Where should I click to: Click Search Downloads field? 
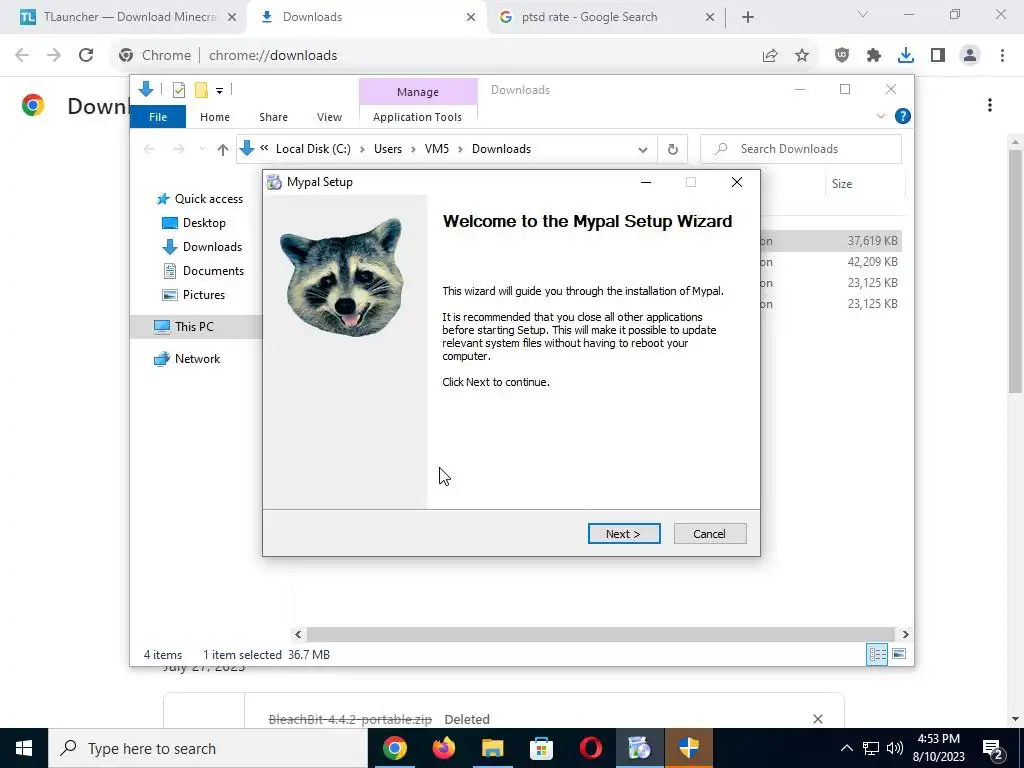(x=801, y=149)
